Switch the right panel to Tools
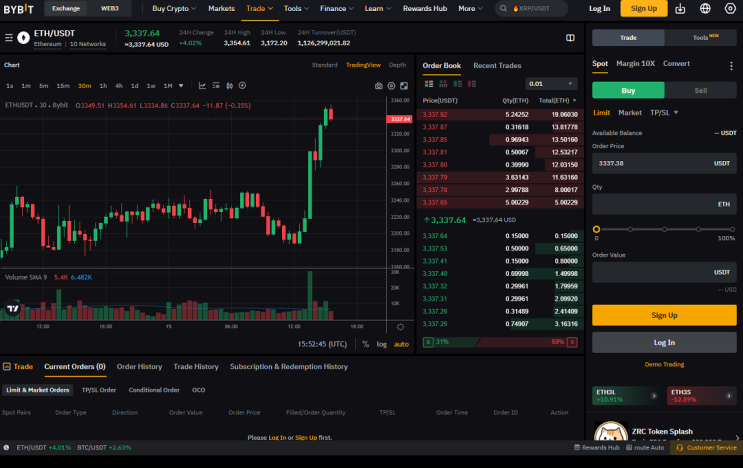This screenshot has height=468, width=743. click(701, 37)
